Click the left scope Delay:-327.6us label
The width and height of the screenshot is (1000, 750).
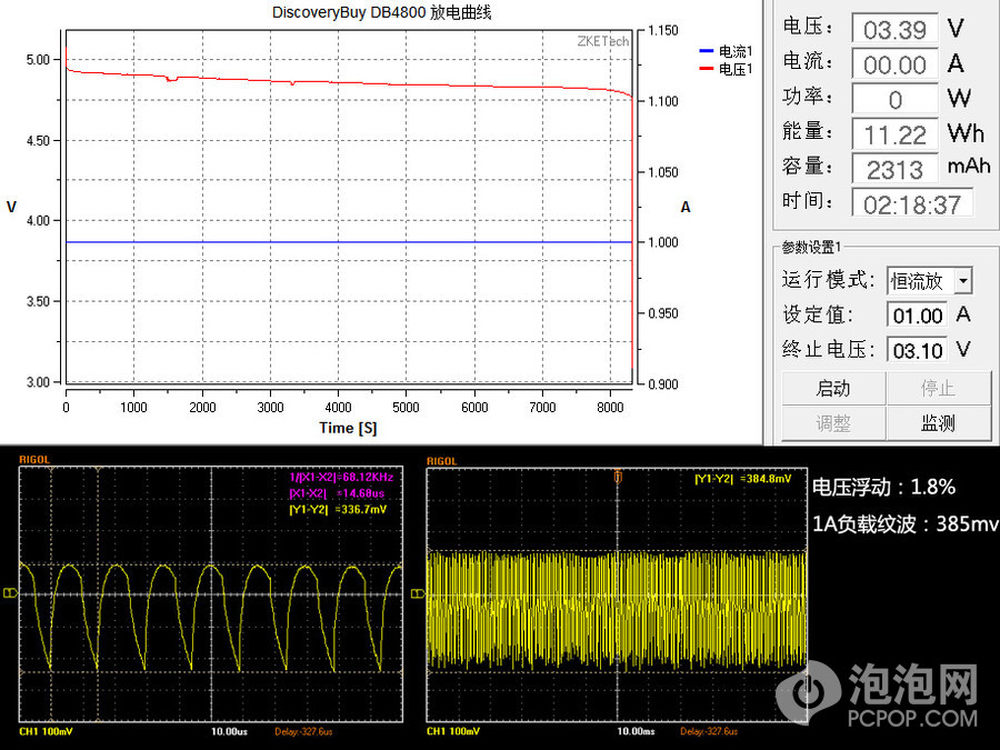pyautogui.click(x=304, y=732)
